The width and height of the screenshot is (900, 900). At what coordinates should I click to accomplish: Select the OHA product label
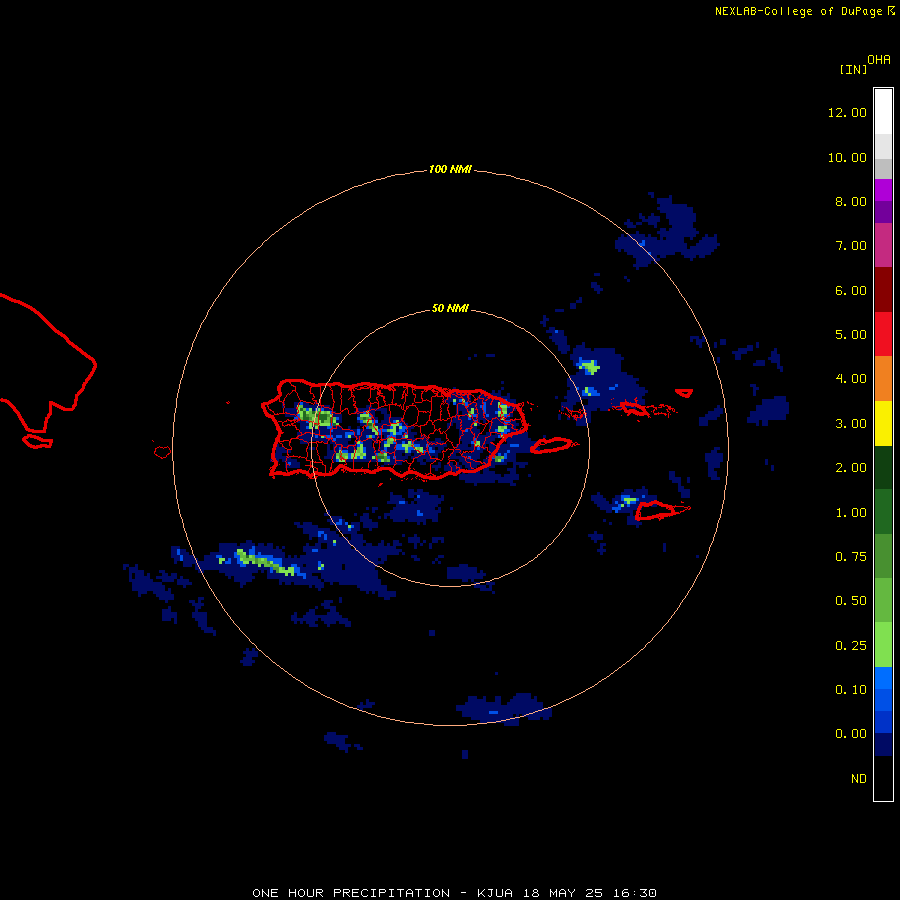tap(879, 60)
